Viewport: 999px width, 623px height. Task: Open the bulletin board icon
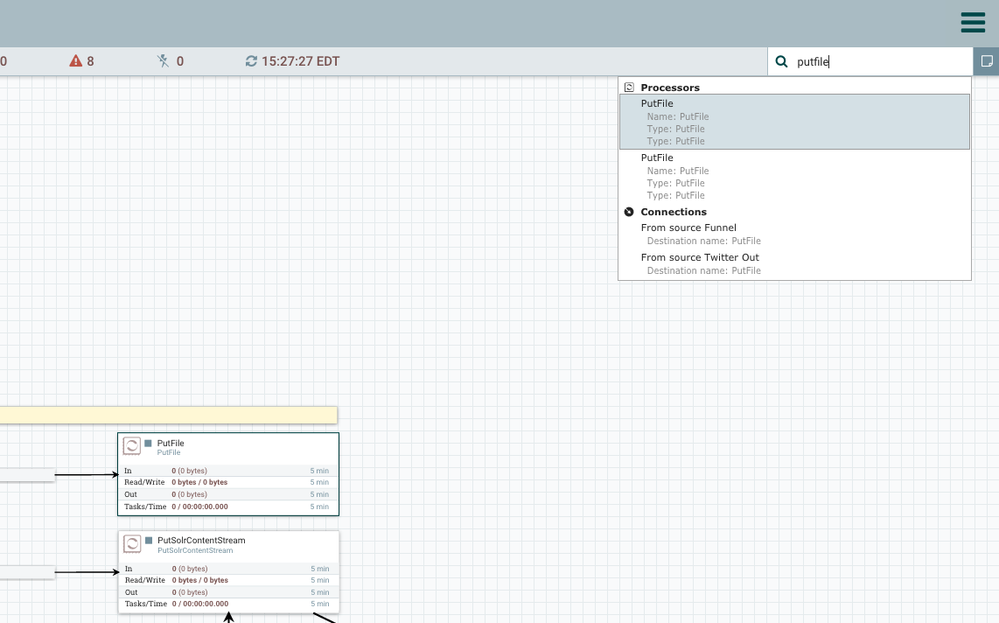(x=986, y=62)
